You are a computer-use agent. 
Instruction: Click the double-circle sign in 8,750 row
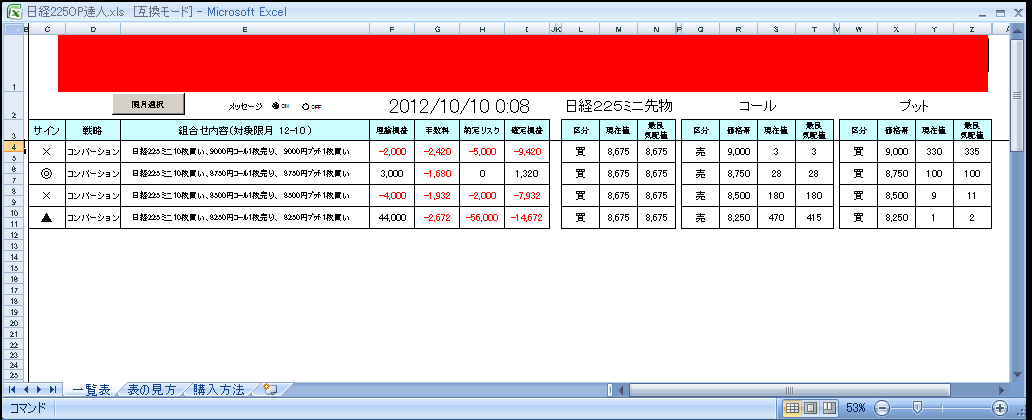tap(46, 174)
